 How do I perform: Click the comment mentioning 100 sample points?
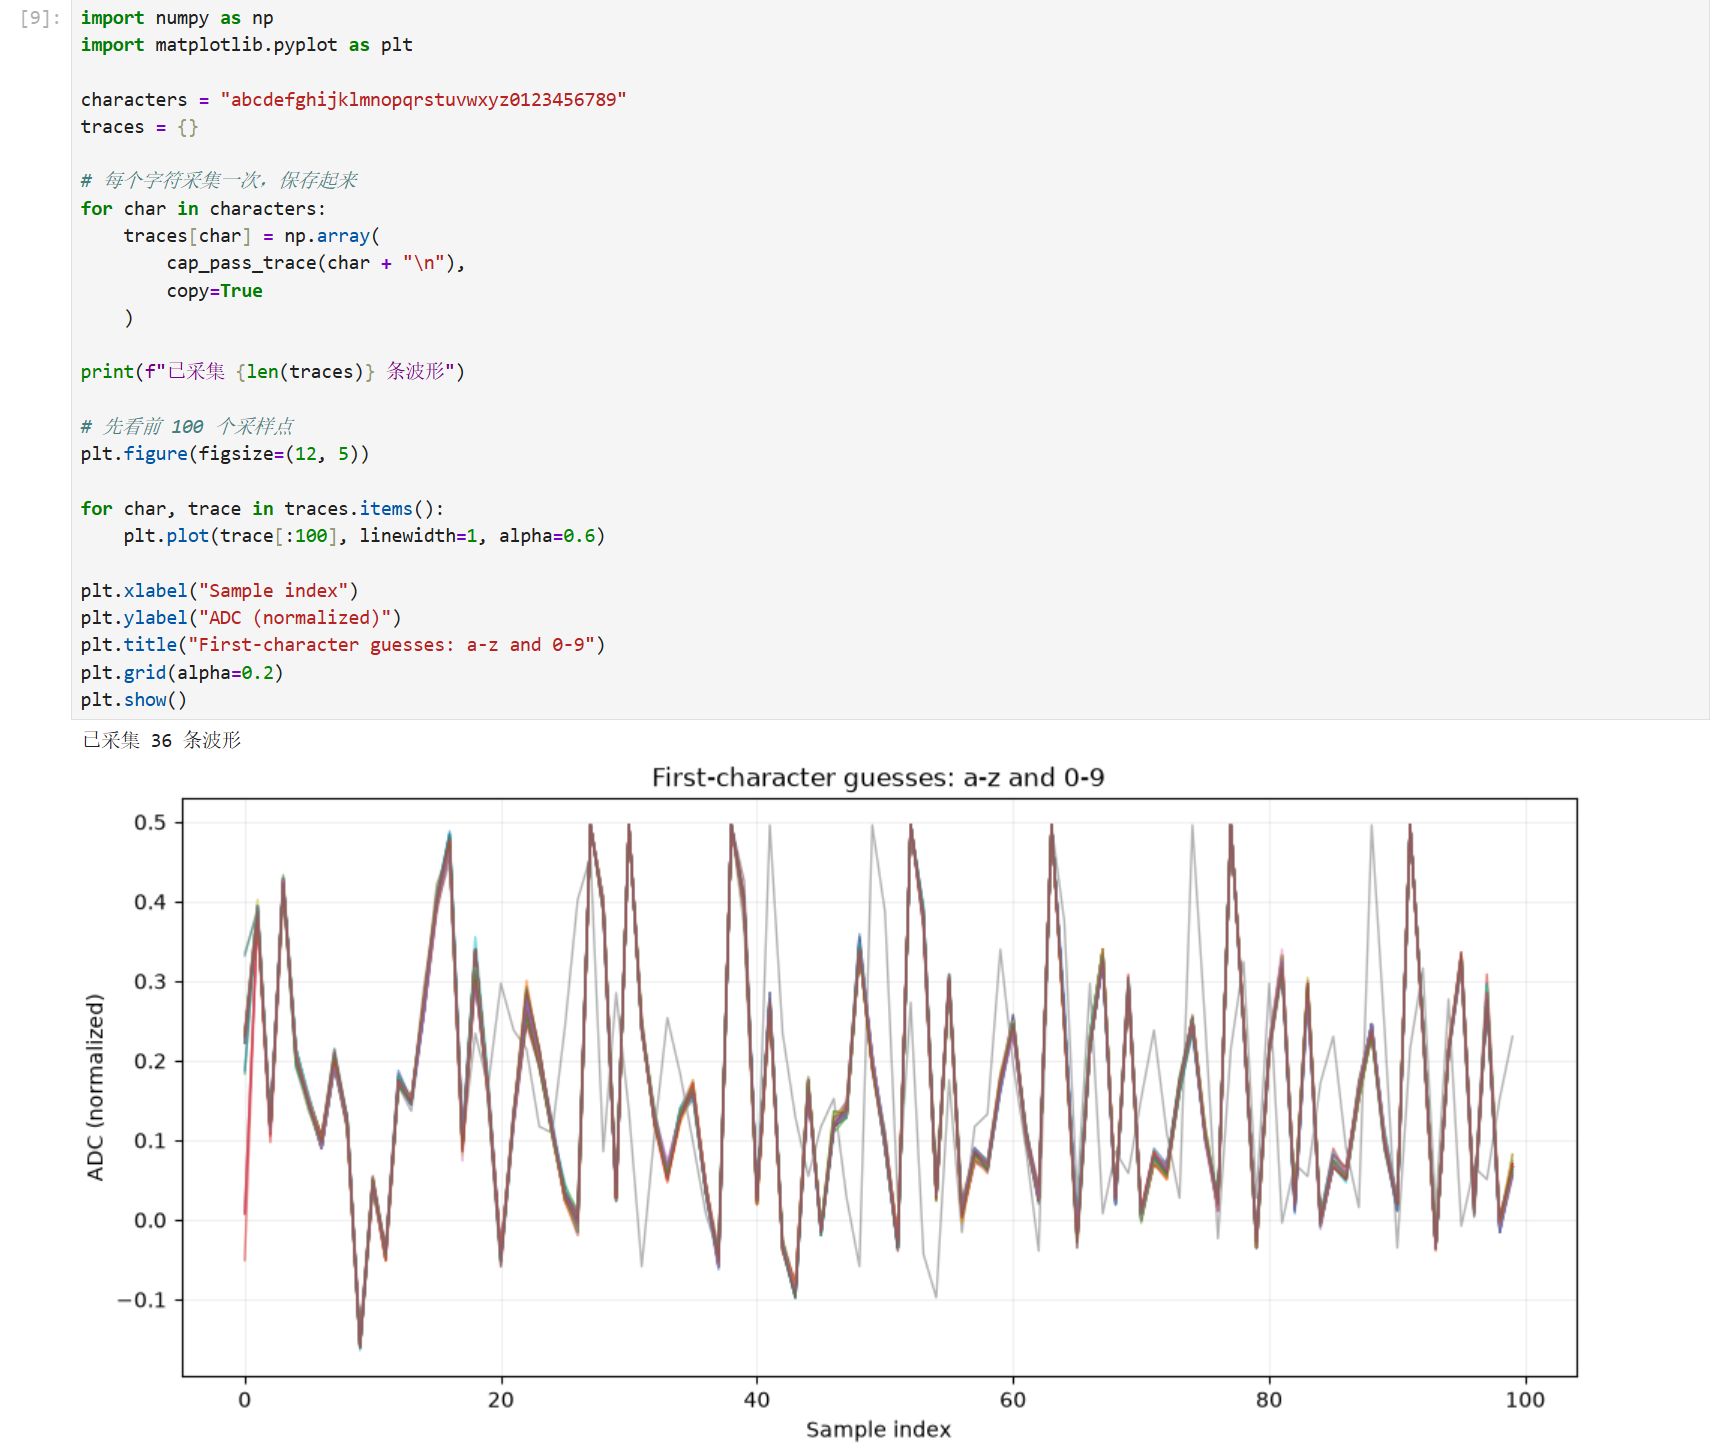(187, 427)
